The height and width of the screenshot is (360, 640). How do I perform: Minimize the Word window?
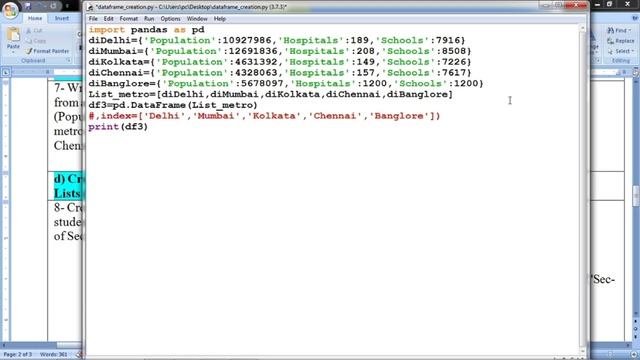pos(598,4)
